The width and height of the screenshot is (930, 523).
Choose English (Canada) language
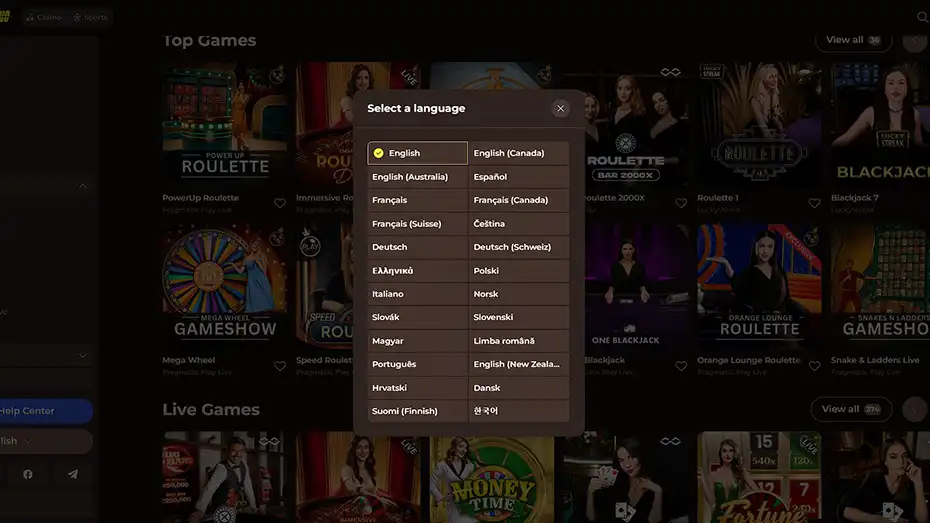(519, 153)
